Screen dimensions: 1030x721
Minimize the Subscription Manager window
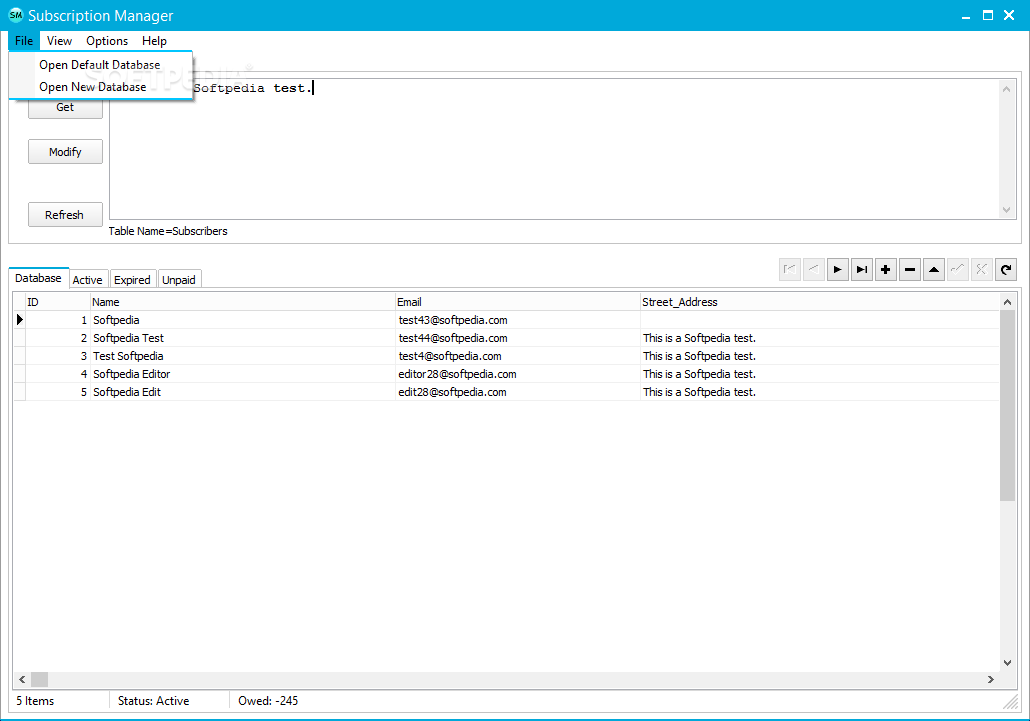(x=966, y=16)
